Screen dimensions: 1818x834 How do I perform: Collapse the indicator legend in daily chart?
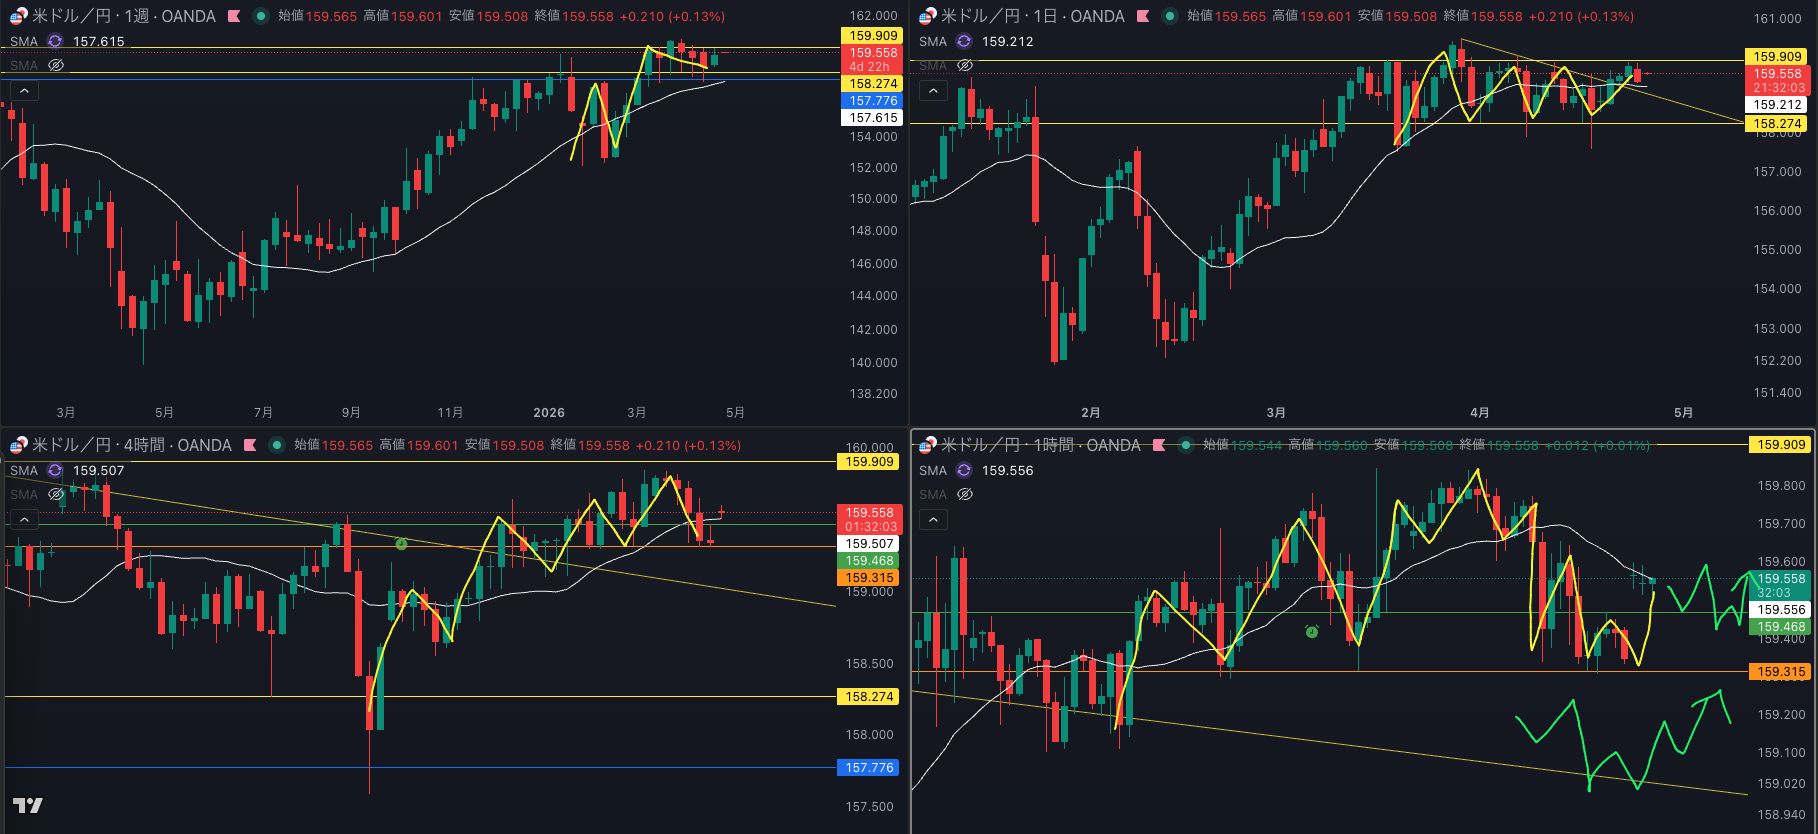[x=933, y=91]
